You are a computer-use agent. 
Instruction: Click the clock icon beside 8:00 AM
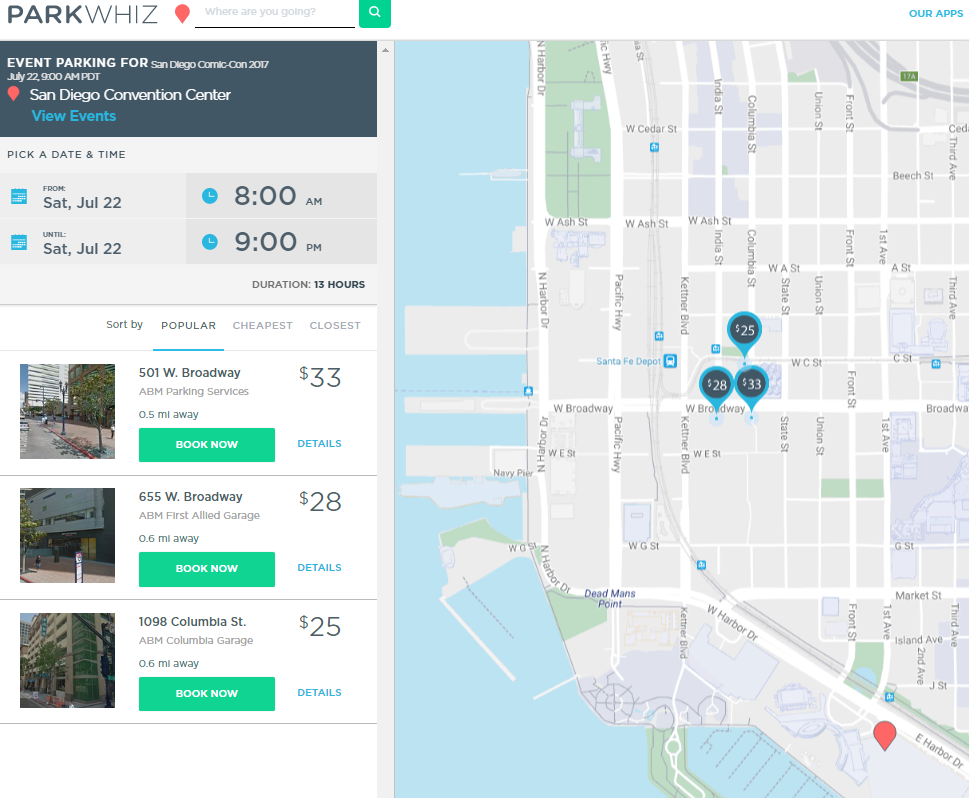click(x=210, y=196)
